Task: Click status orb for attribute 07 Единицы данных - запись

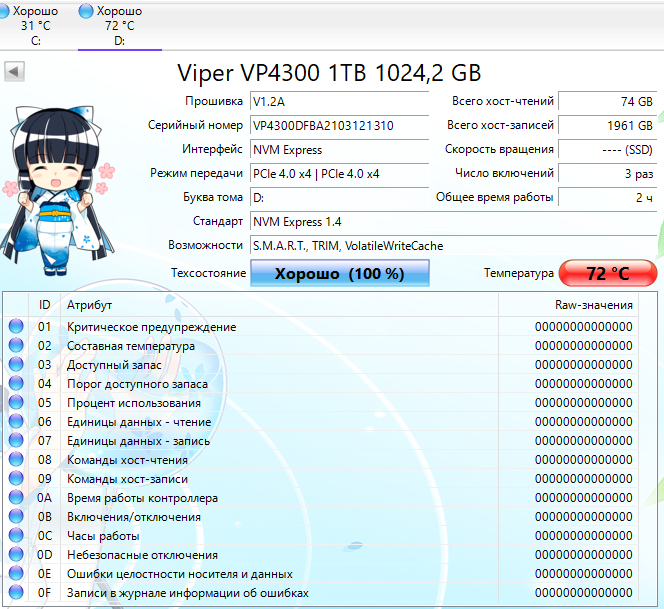Action: 16,441
